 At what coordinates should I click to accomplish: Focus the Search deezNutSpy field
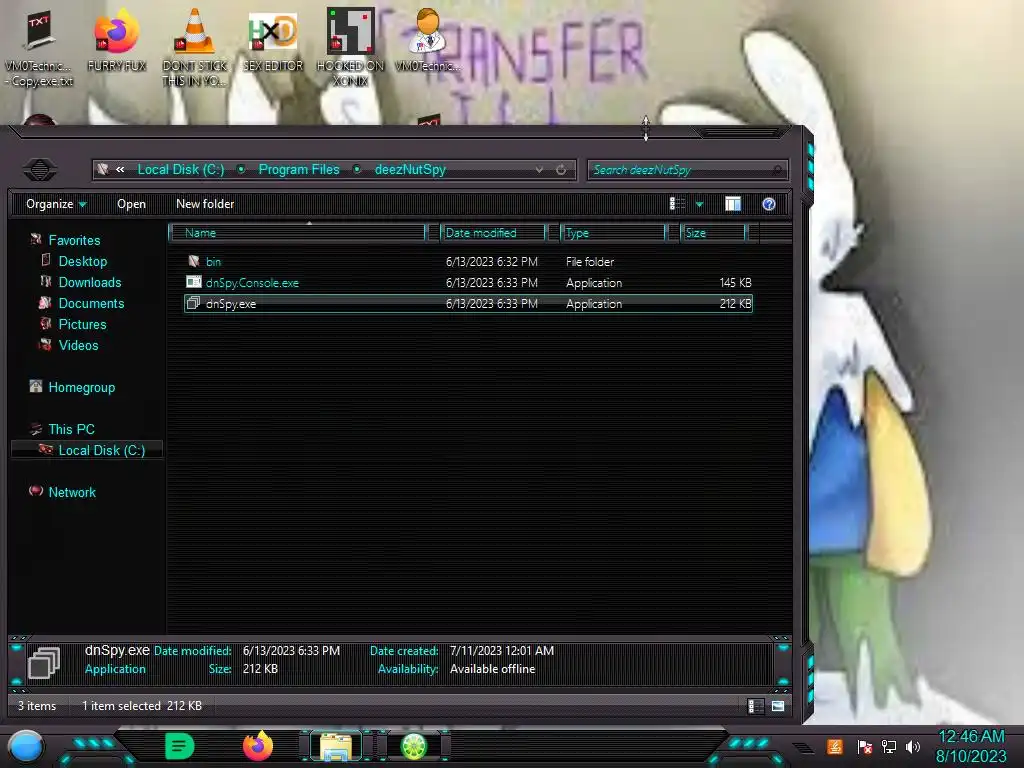[x=688, y=170]
